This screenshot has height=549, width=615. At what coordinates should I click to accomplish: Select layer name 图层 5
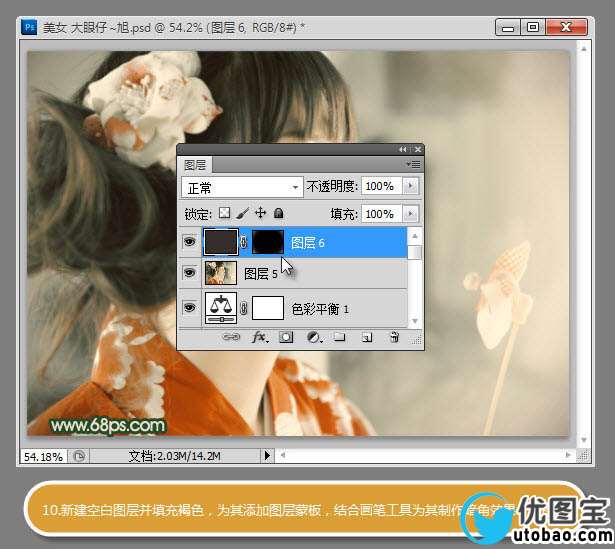coord(261,274)
